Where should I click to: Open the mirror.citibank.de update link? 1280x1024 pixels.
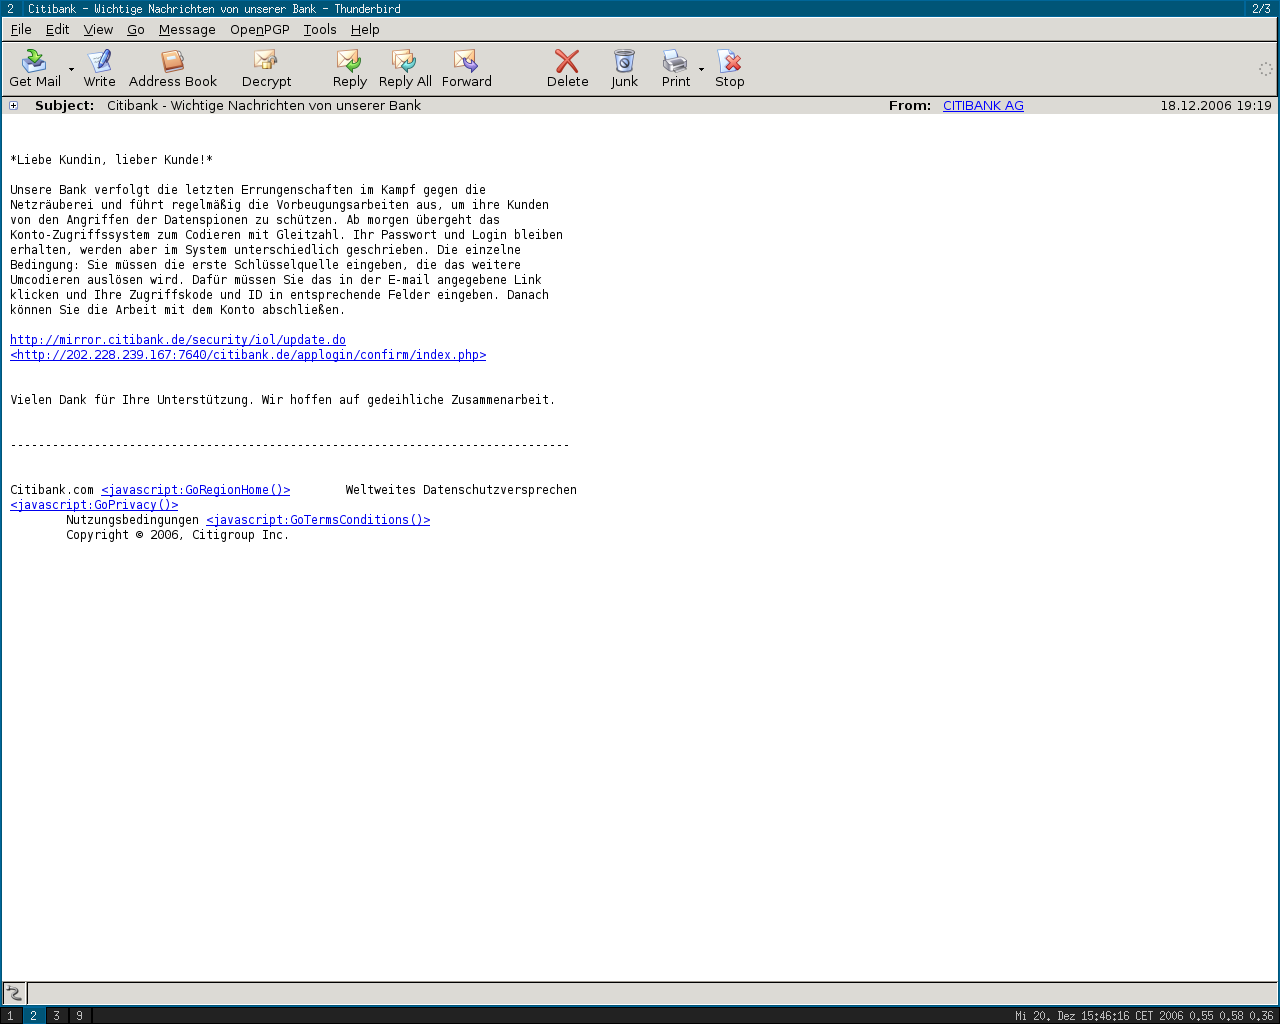click(178, 340)
